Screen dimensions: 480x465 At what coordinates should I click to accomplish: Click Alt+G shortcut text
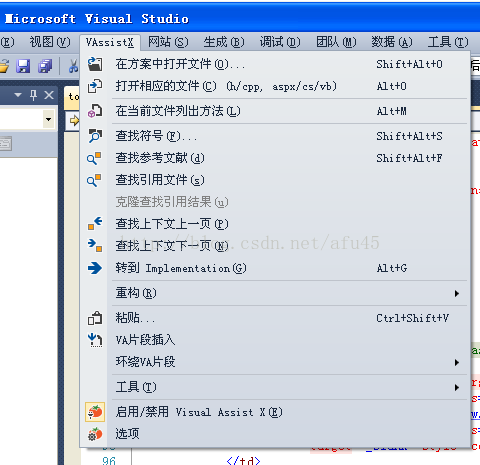pyautogui.click(x=392, y=268)
